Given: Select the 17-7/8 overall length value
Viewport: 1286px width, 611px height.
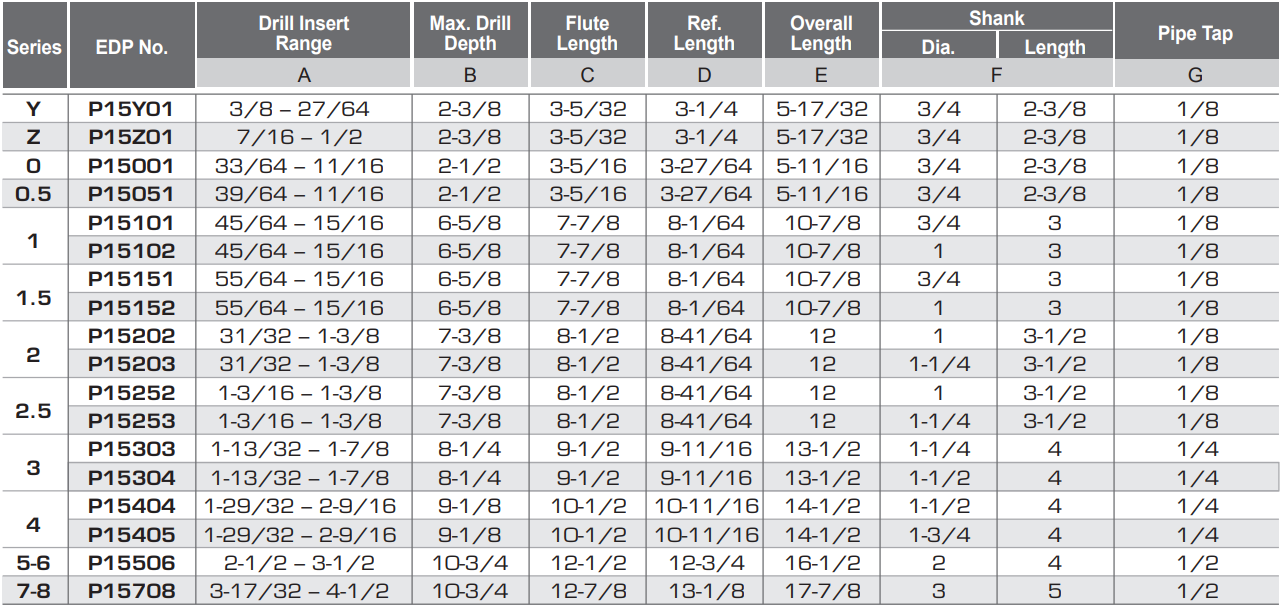Looking at the screenshot, I should pos(821,591).
